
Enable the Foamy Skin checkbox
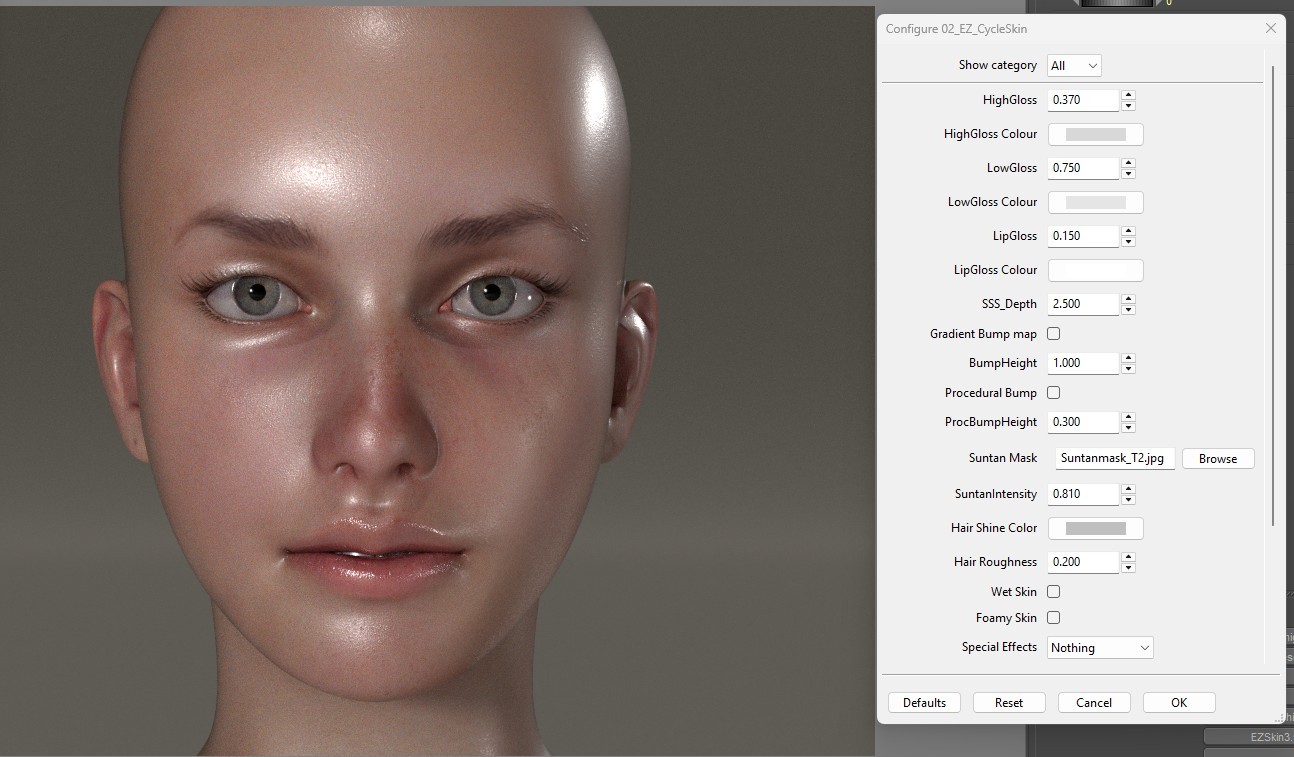pos(1053,617)
